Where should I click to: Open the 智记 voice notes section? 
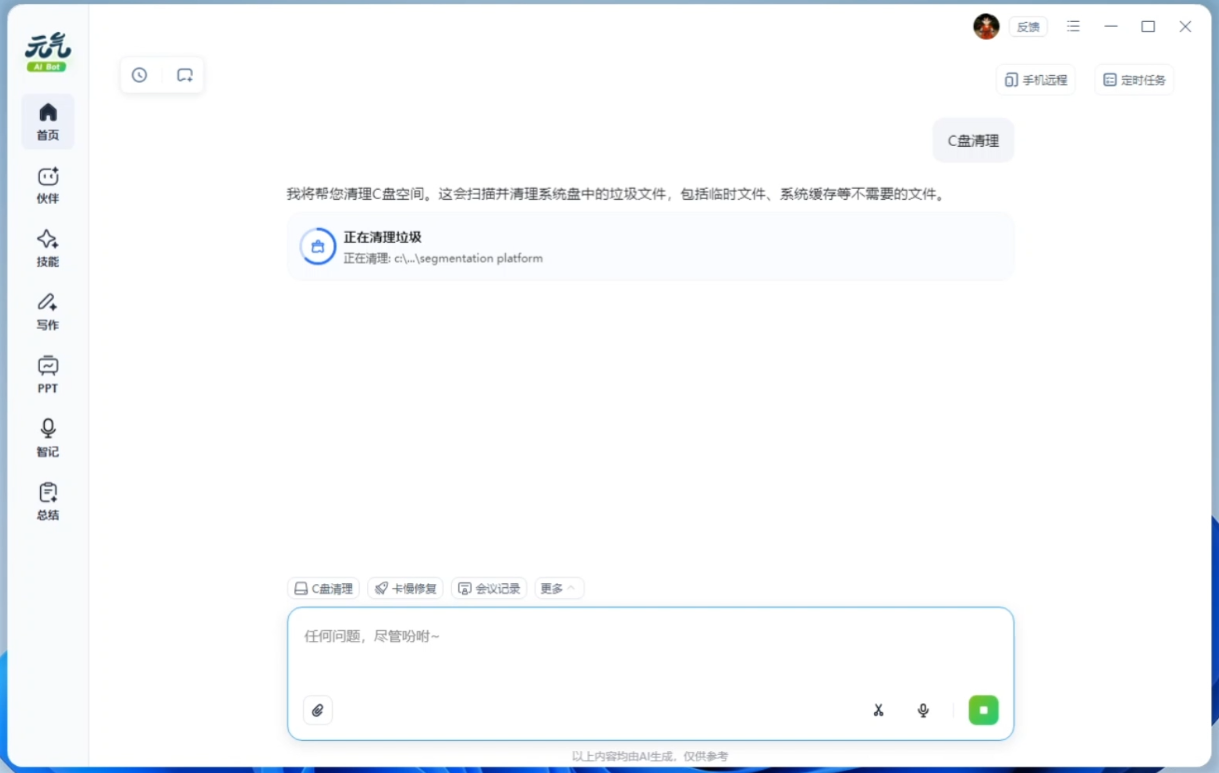(x=48, y=438)
